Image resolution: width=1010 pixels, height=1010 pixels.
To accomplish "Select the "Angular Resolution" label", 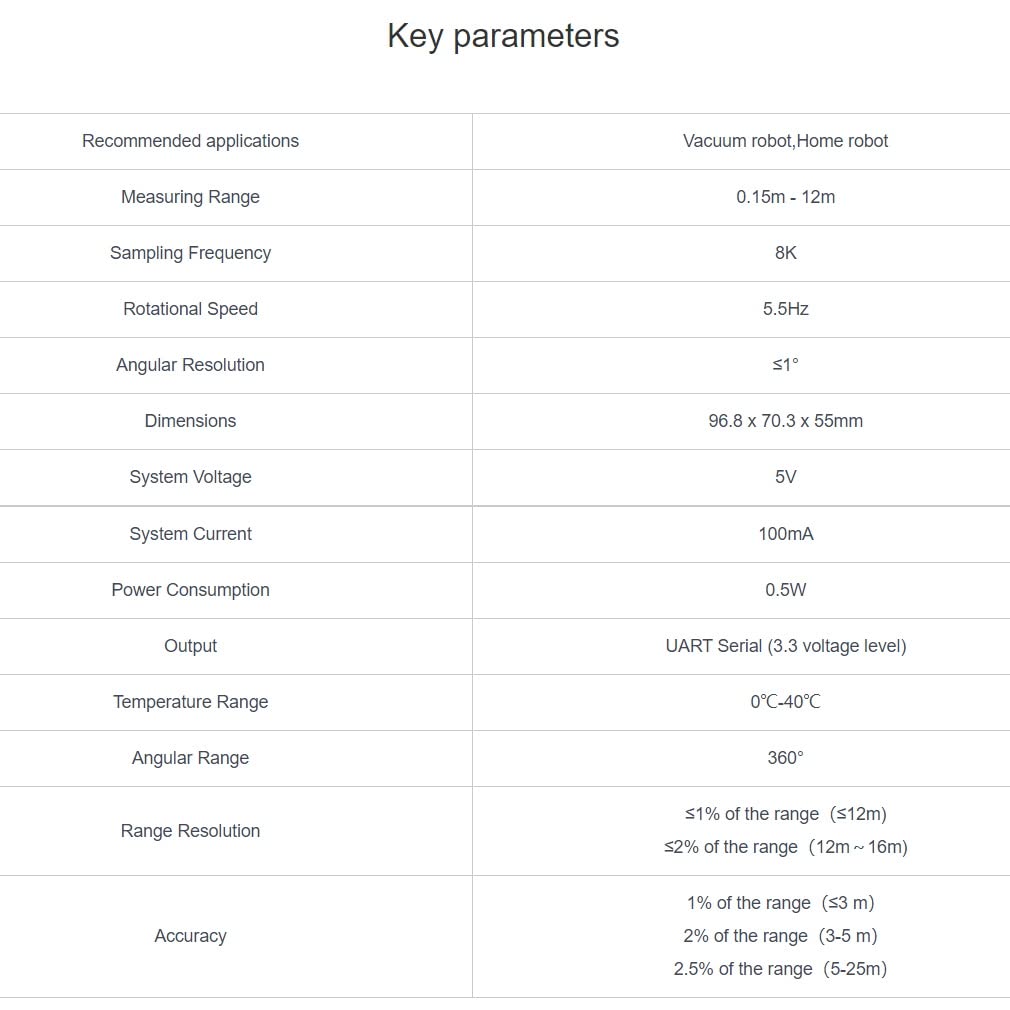I will point(190,365).
